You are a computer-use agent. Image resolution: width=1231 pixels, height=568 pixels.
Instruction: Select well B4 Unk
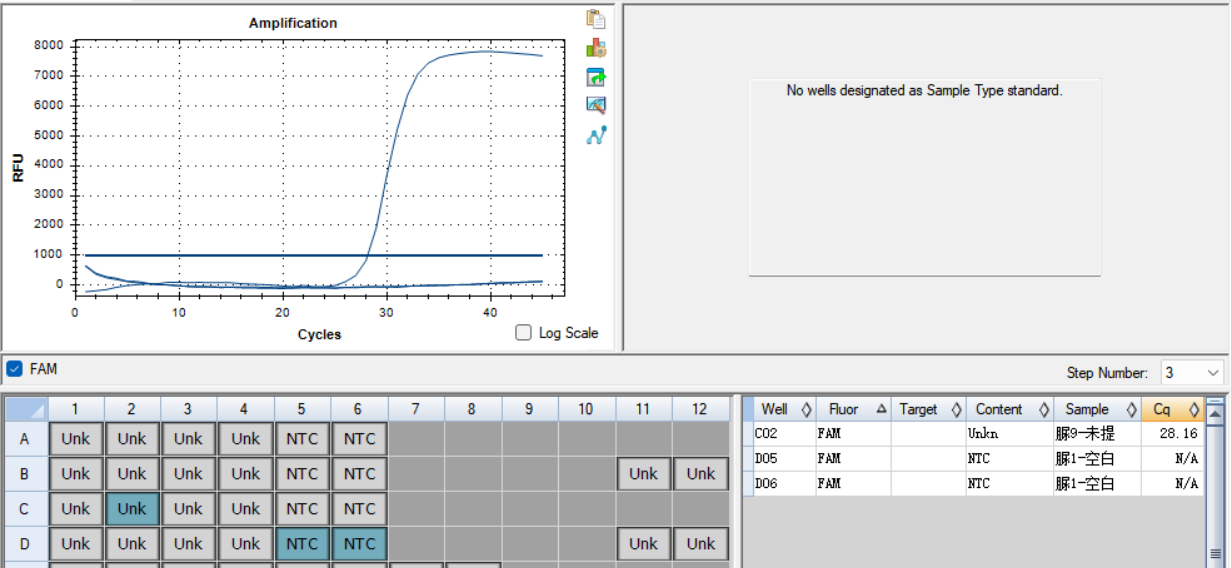tap(245, 474)
